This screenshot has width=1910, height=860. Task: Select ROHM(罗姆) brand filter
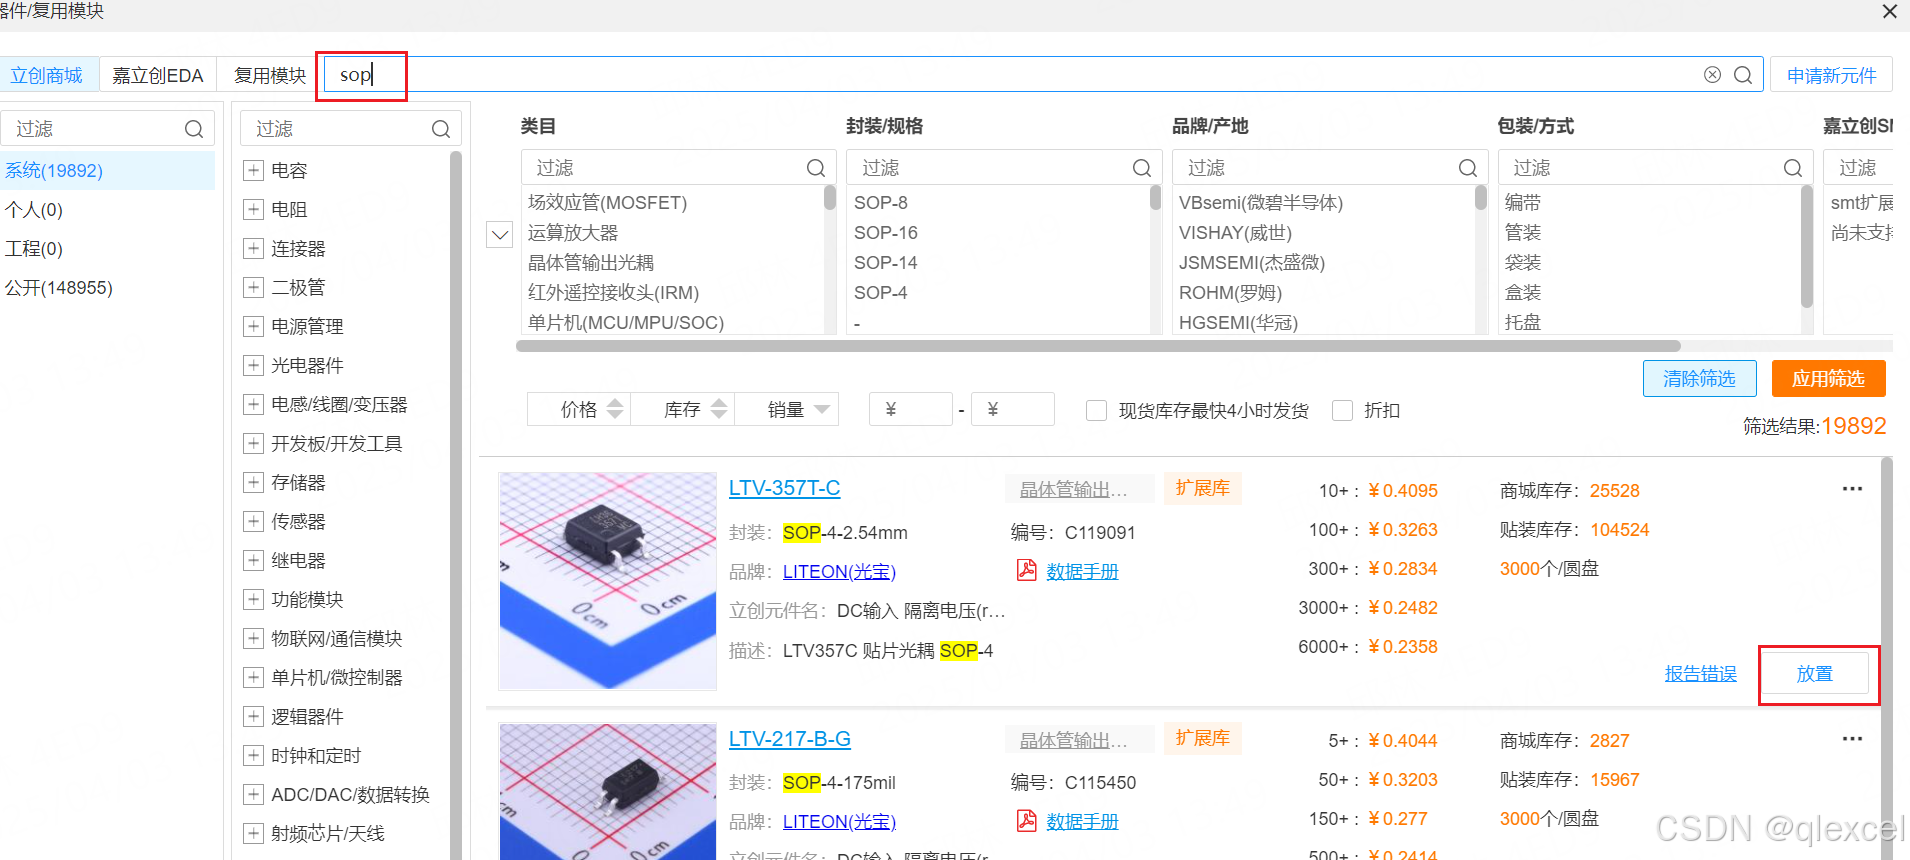[1230, 292]
